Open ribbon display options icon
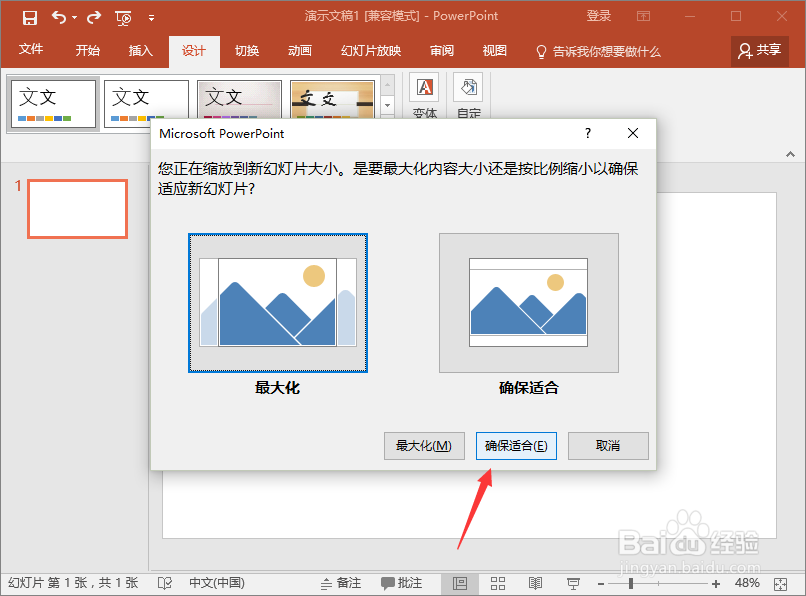The width and height of the screenshot is (806, 596). click(643, 16)
